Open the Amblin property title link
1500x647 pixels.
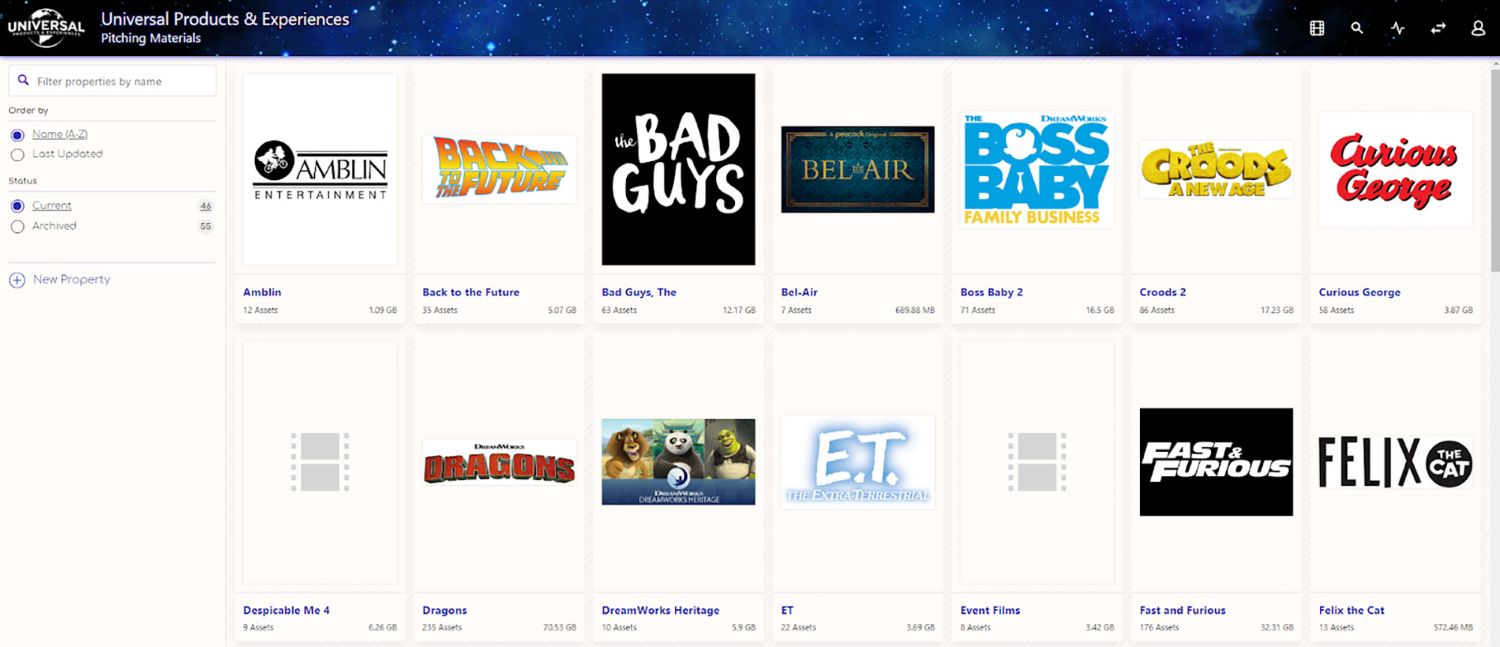coord(262,292)
